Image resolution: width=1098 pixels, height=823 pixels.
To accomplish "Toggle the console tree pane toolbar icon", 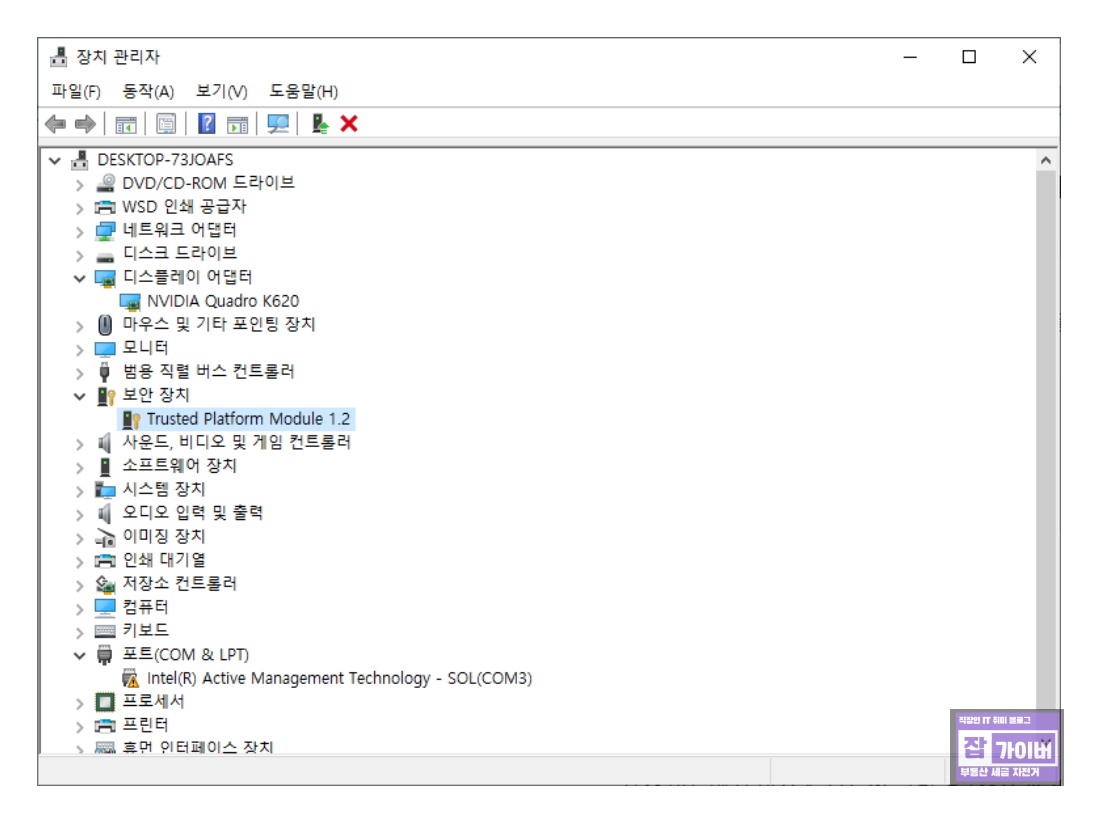I will [126, 125].
